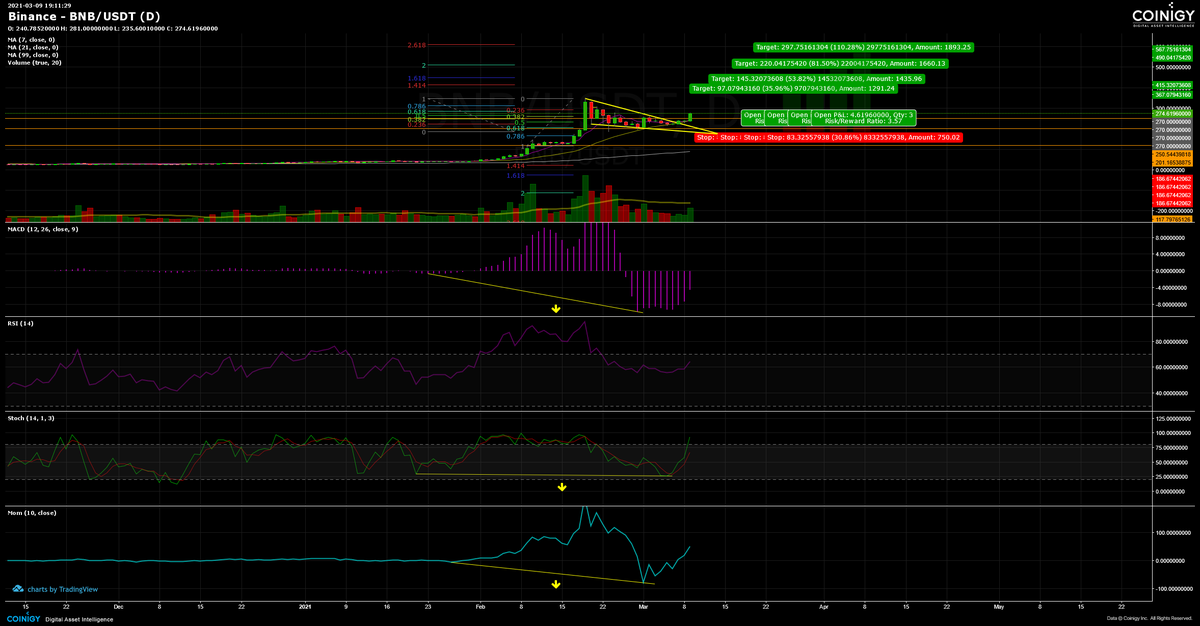Select the MA (7, close, 0) indicator label
Screen dimensions: 1200x626
coord(31,39)
